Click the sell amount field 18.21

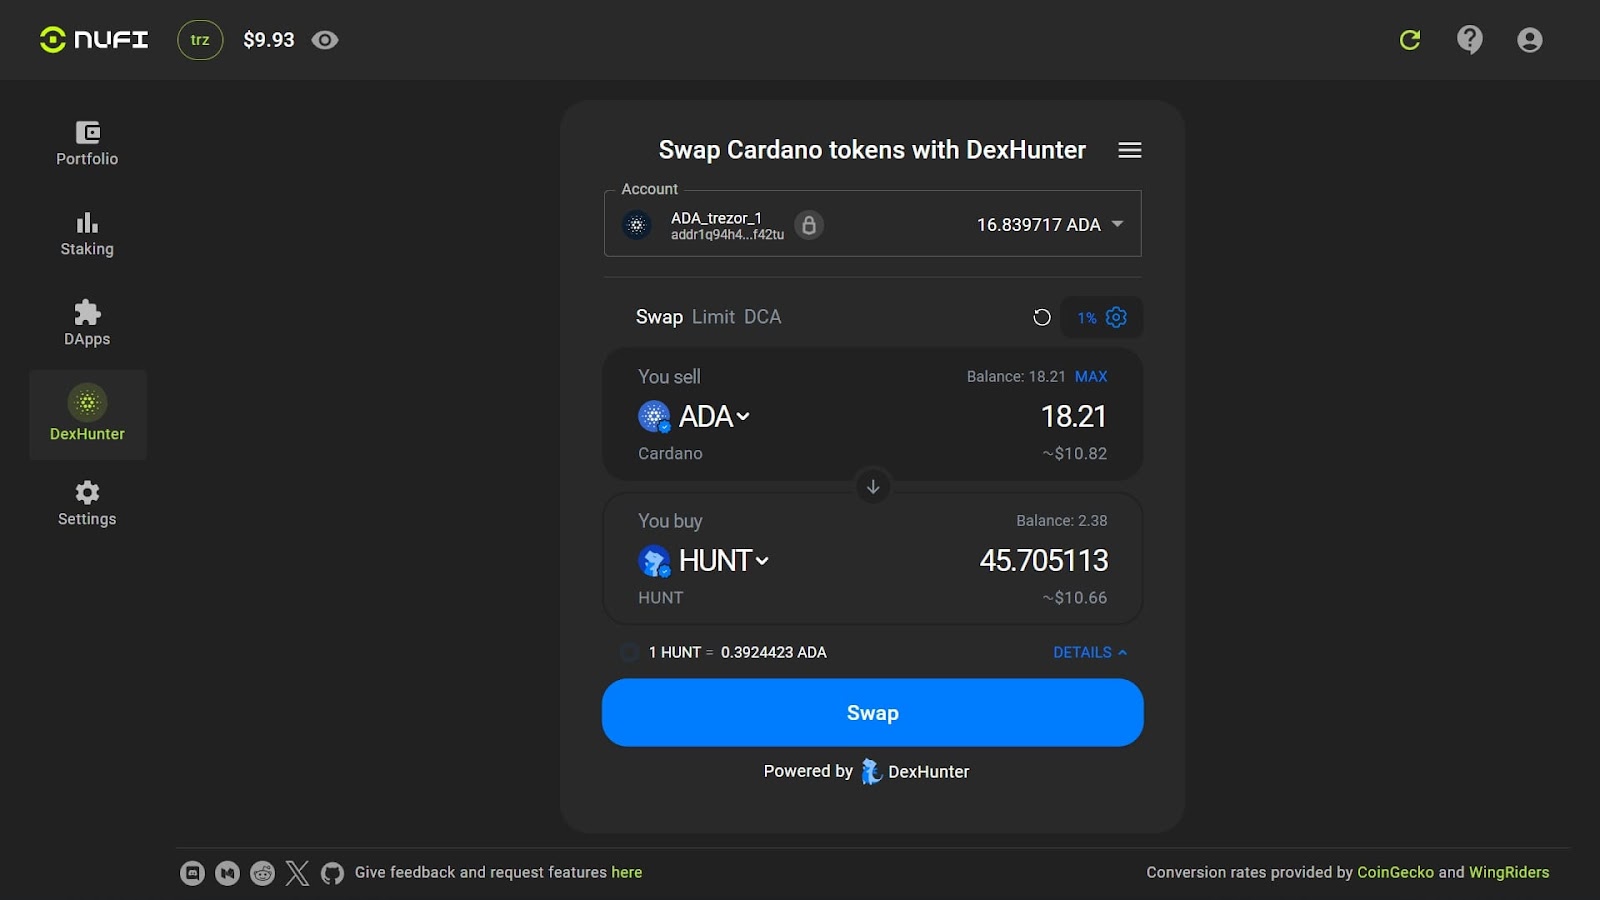click(1073, 416)
